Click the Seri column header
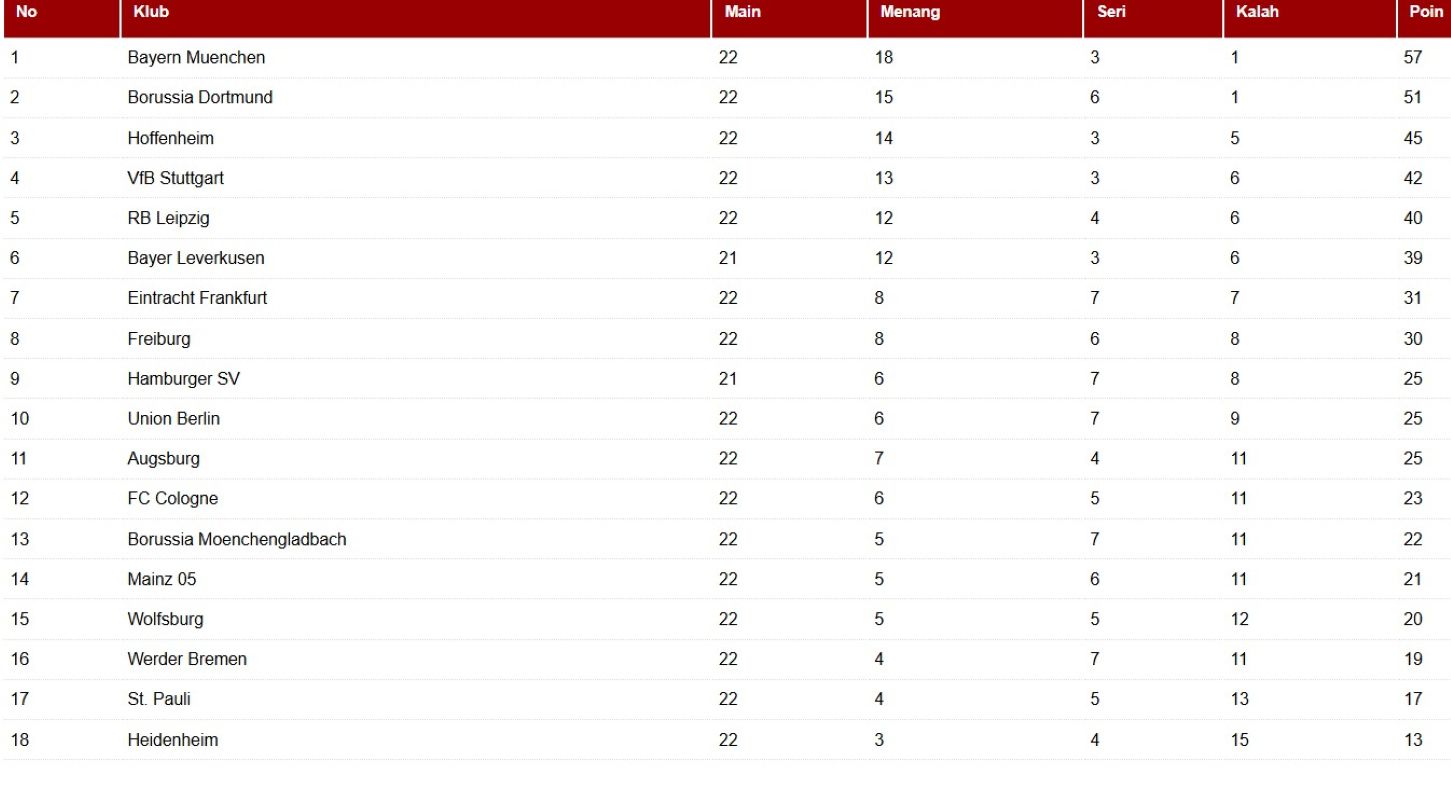 point(1111,12)
